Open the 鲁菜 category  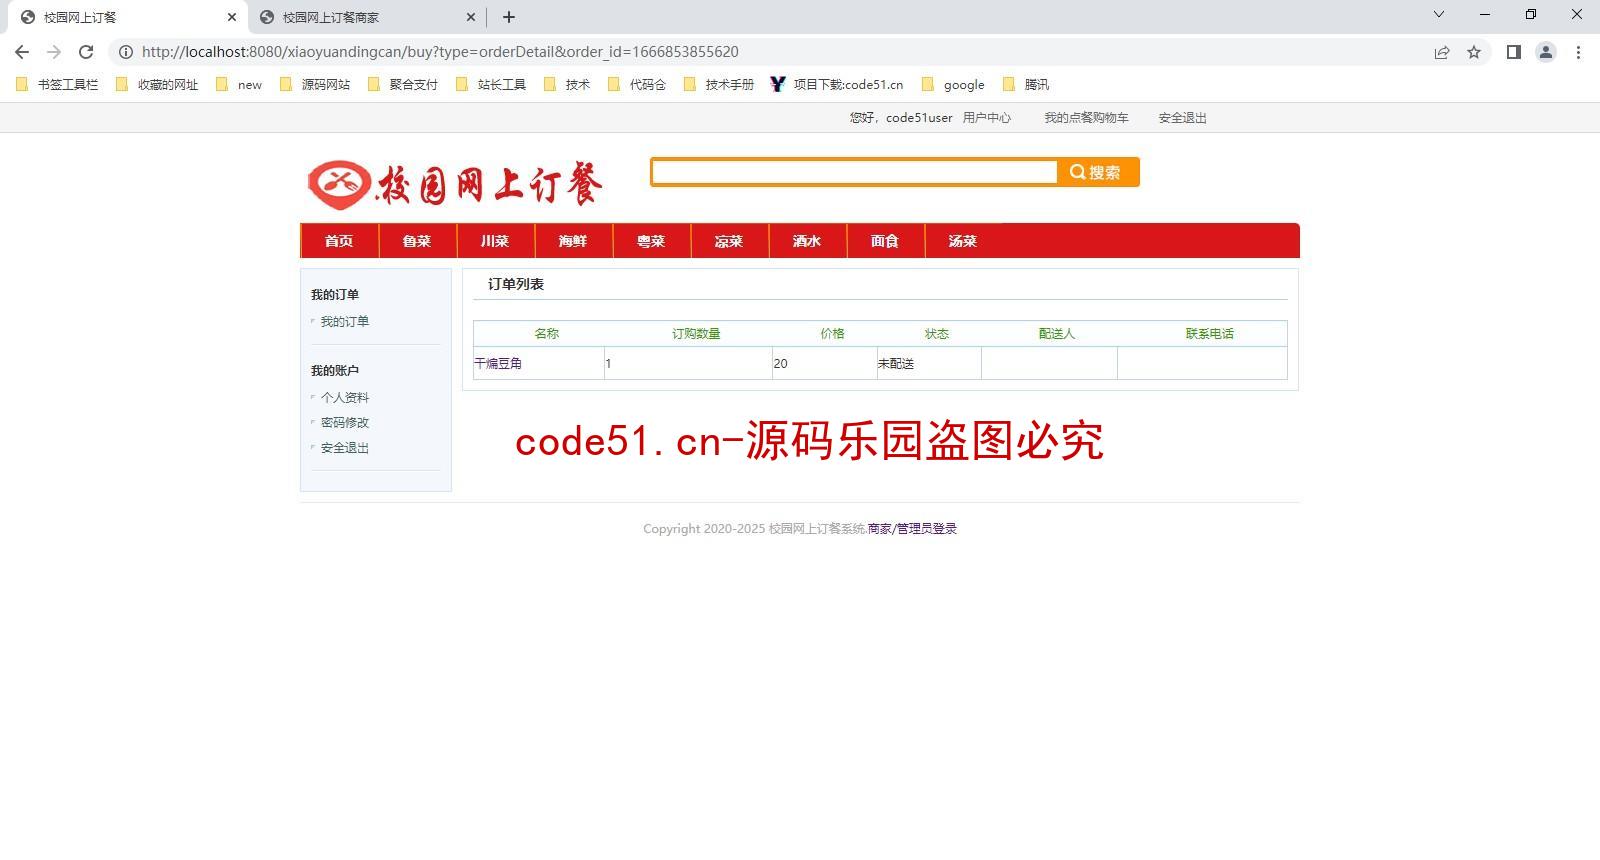pos(417,241)
